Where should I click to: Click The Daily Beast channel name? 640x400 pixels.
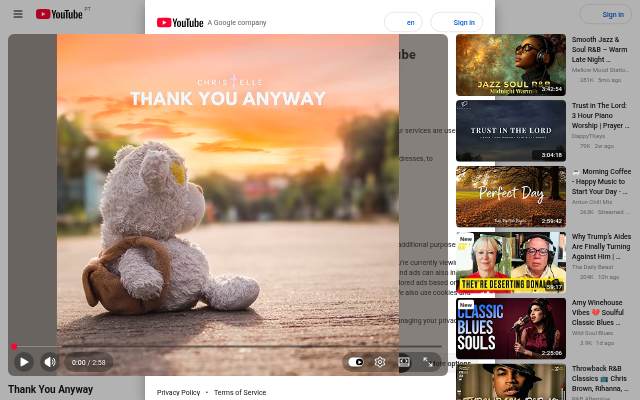(x=592, y=267)
